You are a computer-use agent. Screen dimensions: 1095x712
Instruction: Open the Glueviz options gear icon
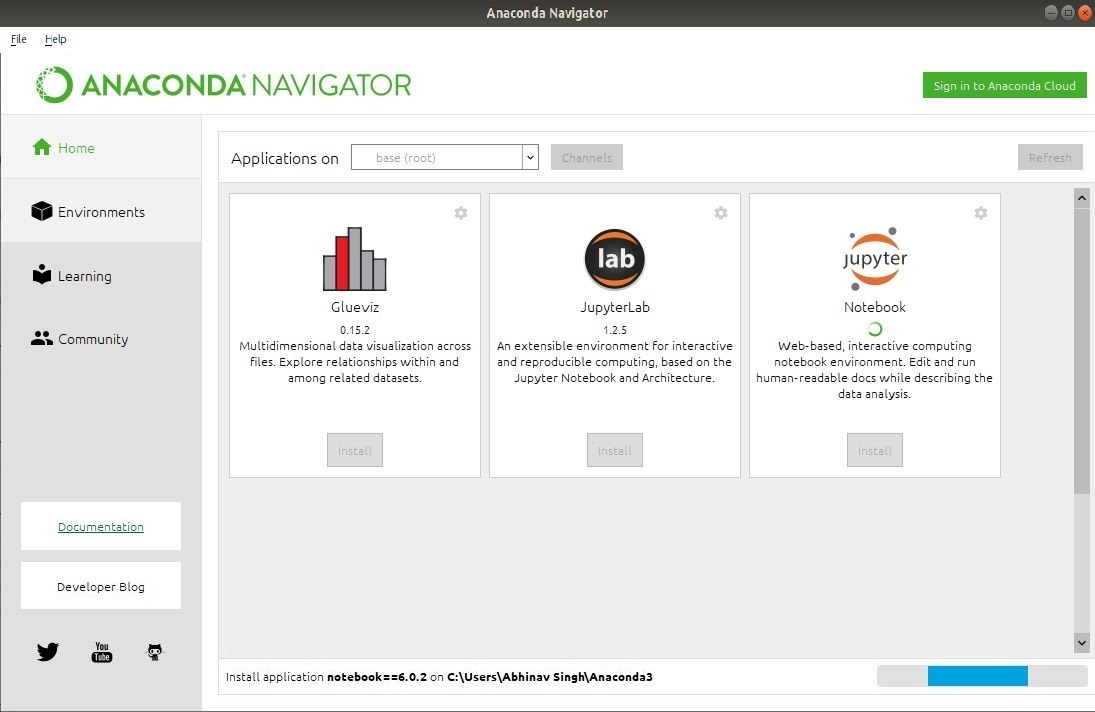click(461, 213)
